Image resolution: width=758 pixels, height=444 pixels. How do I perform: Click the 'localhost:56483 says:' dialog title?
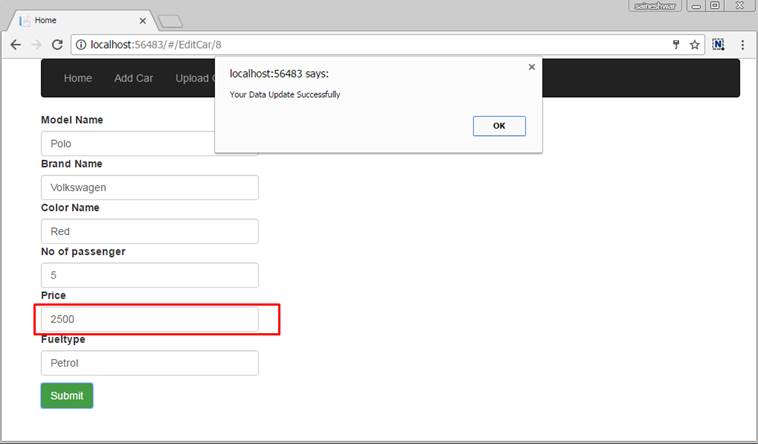pos(279,74)
